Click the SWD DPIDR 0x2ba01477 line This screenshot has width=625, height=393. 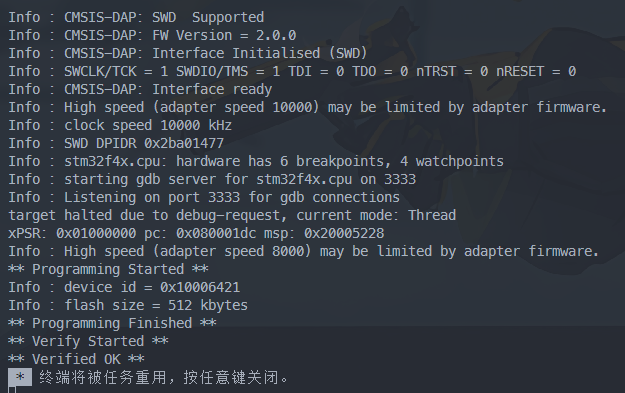(x=116, y=143)
